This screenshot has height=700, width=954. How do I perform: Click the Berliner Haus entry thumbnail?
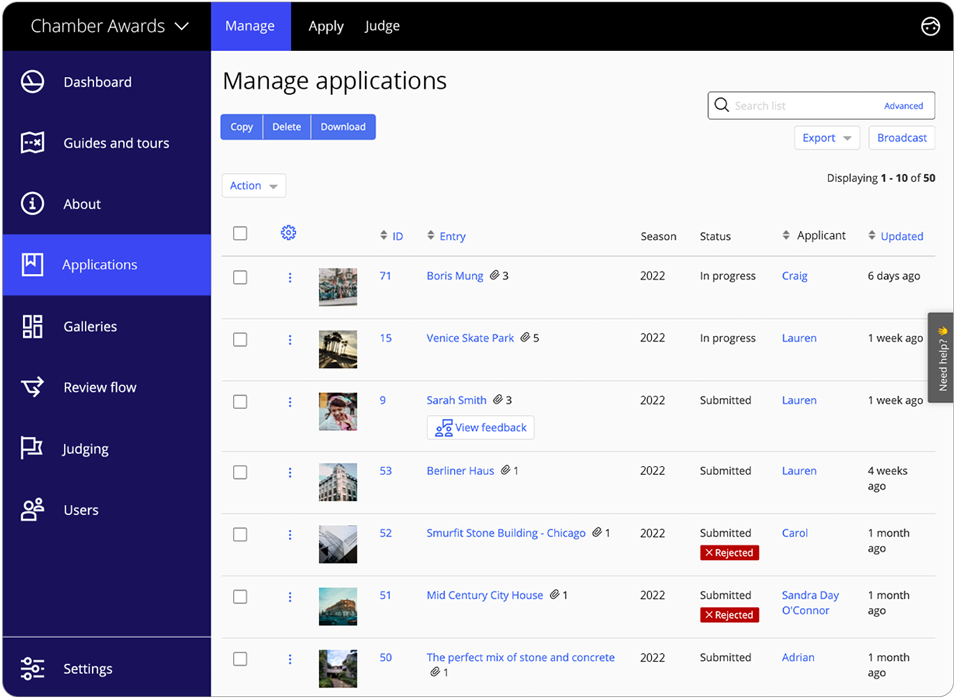(337, 481)
